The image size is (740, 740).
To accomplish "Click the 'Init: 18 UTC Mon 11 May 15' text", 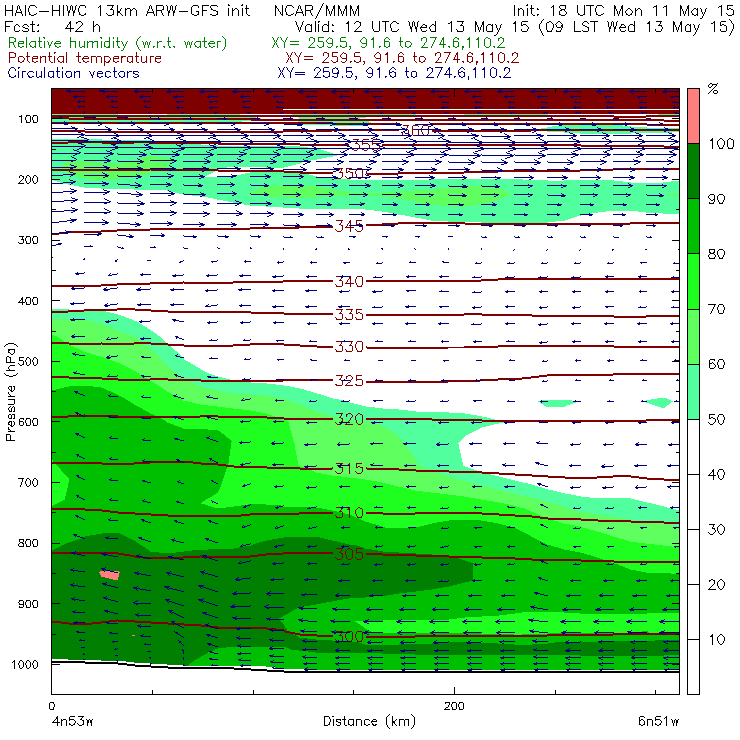I will [623, 11].
